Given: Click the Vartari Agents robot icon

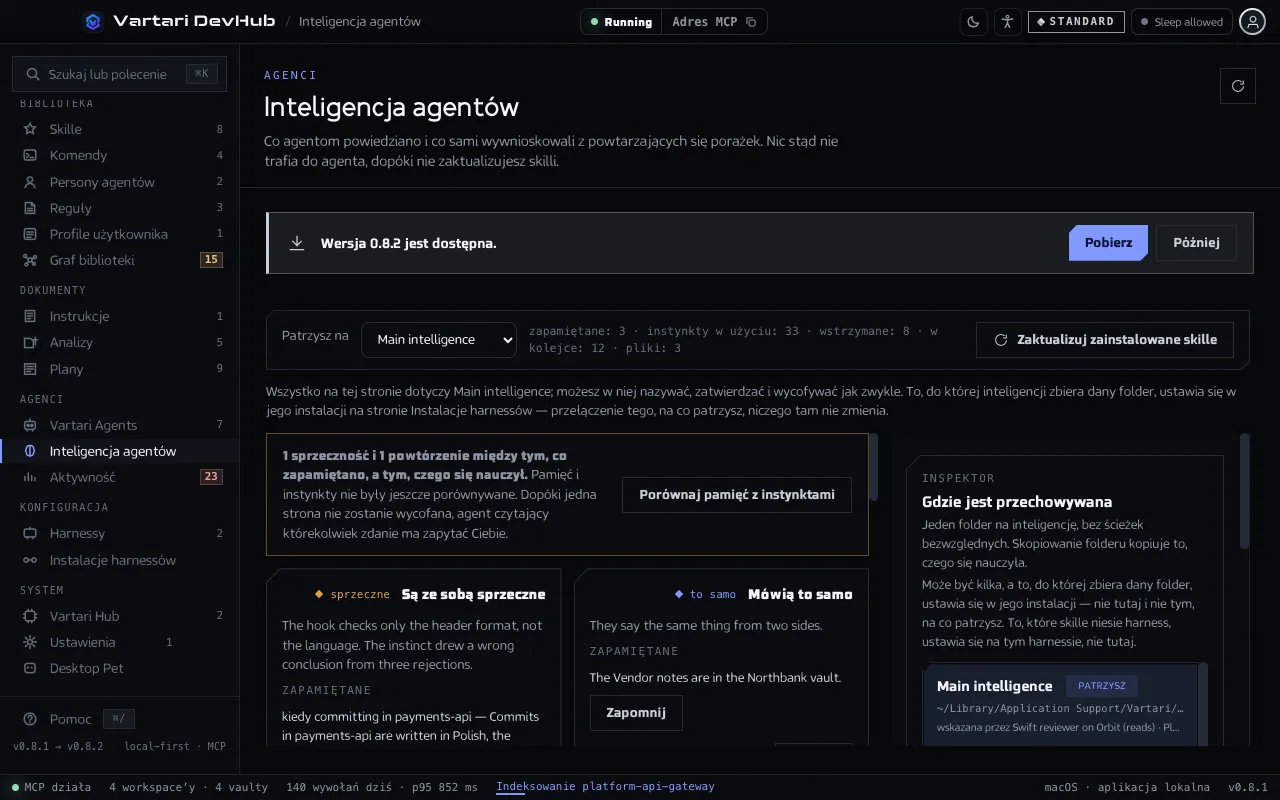Looking at the screenshot, I should (x=30, y=425).
